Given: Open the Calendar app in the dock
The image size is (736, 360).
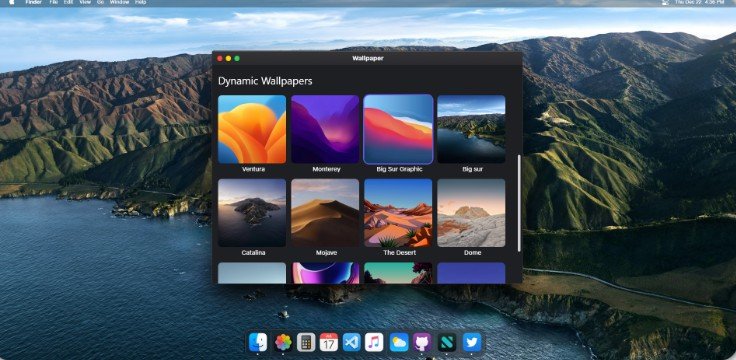Looking at the screenshot, I should click(329, 342).
